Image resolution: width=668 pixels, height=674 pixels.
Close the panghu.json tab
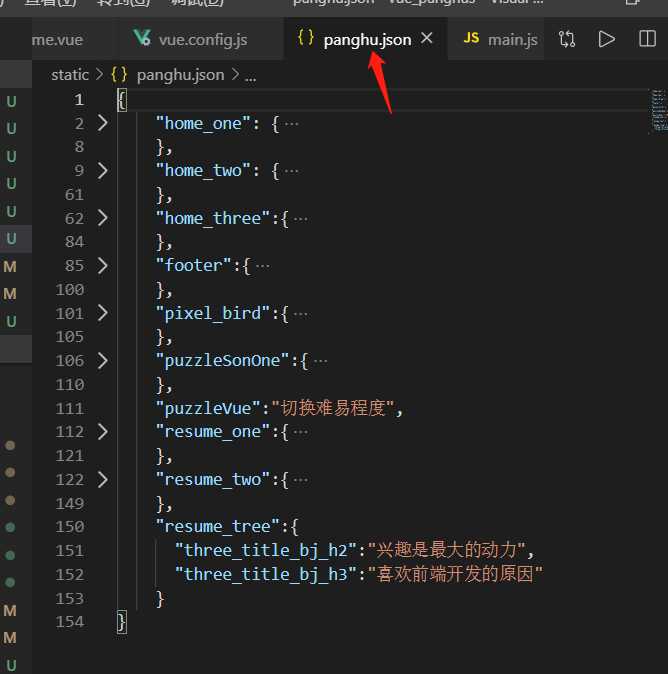[426, 39]
